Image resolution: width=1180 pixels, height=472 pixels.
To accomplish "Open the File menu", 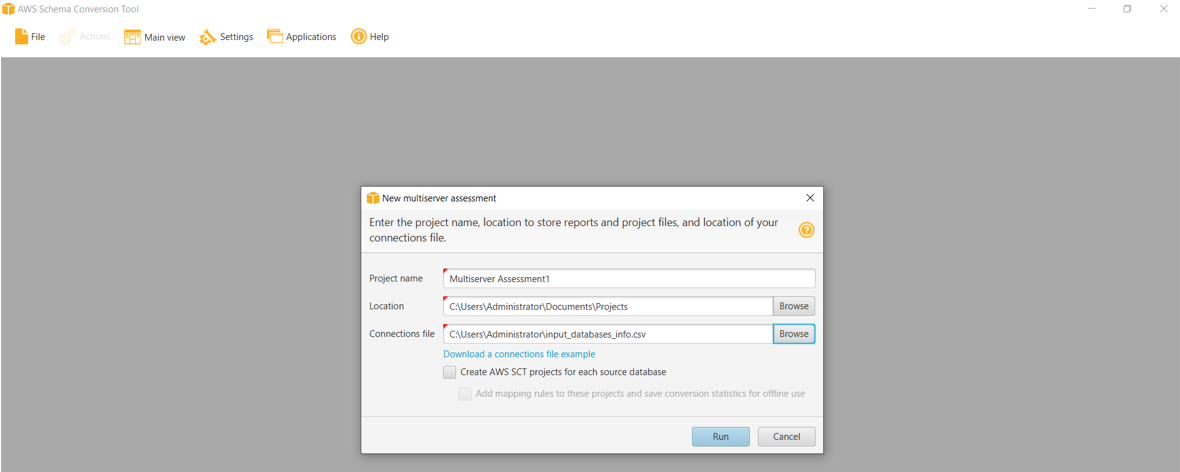I will pos(30,37).
